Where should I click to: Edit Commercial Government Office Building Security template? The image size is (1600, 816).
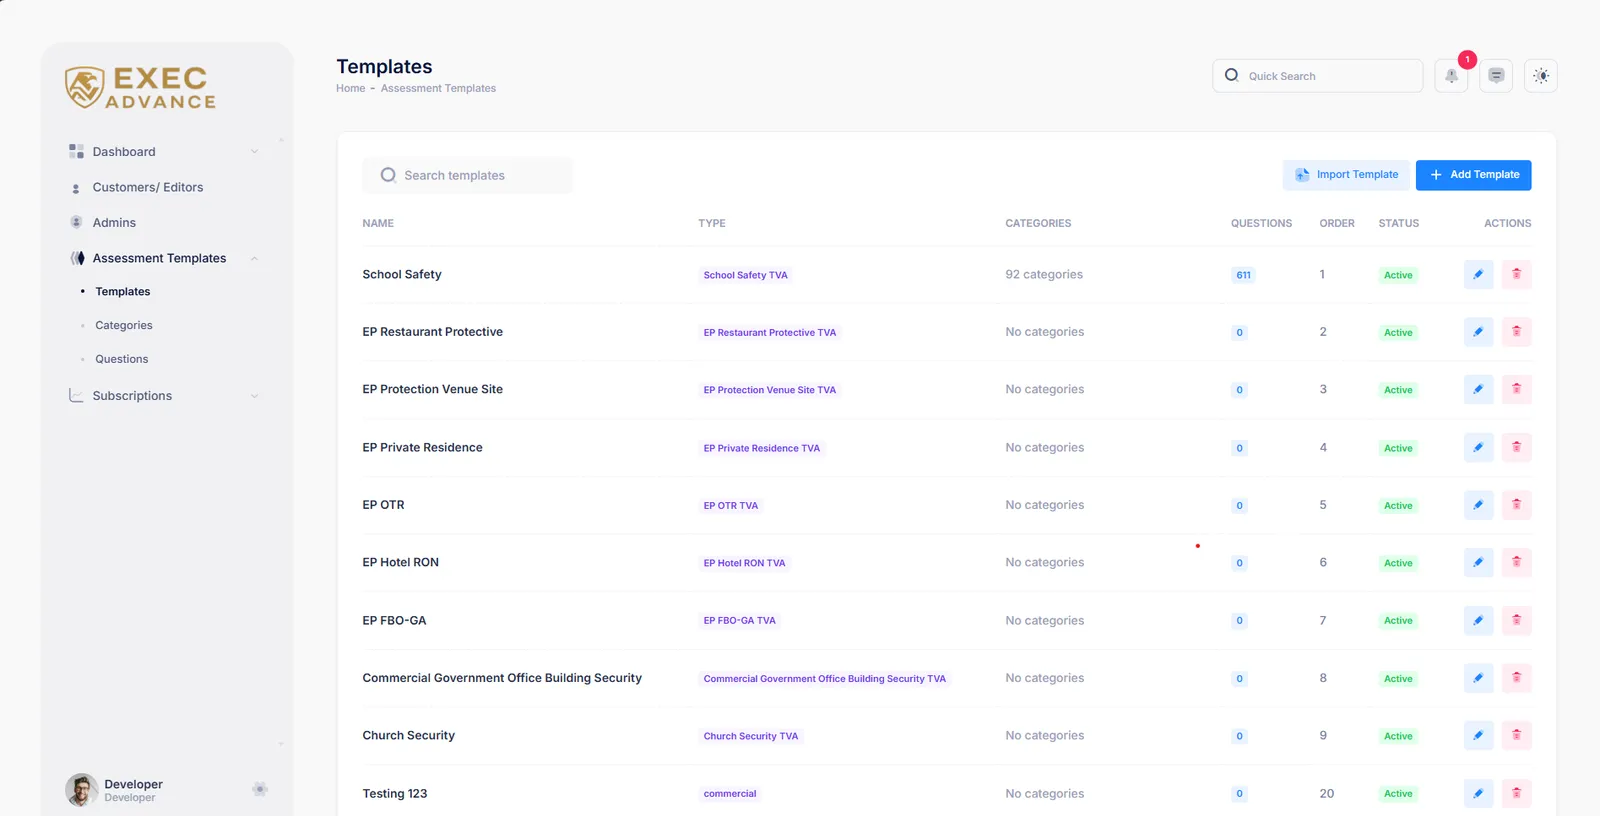pyautogui.click(x=1478, y=678)
